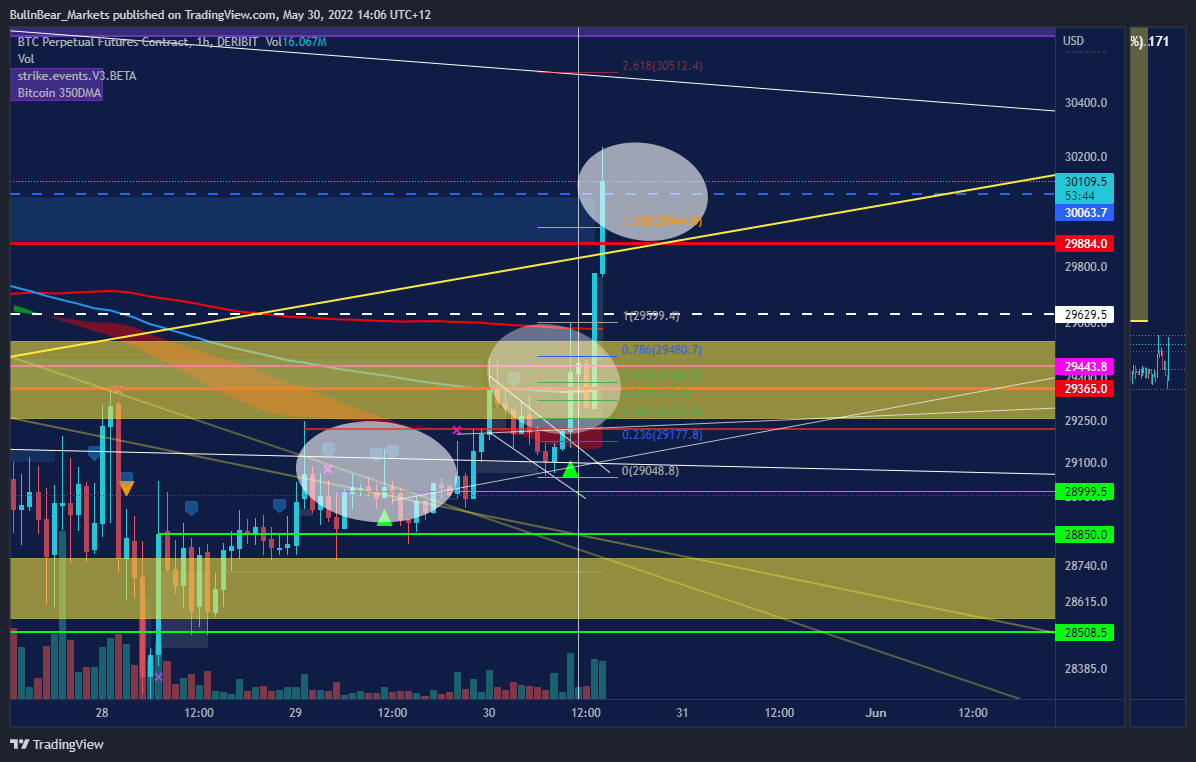Select the Bitcoin 350DMA indicator legend
The height and width of the screenshot is (762, 1196).
point(59,93)
